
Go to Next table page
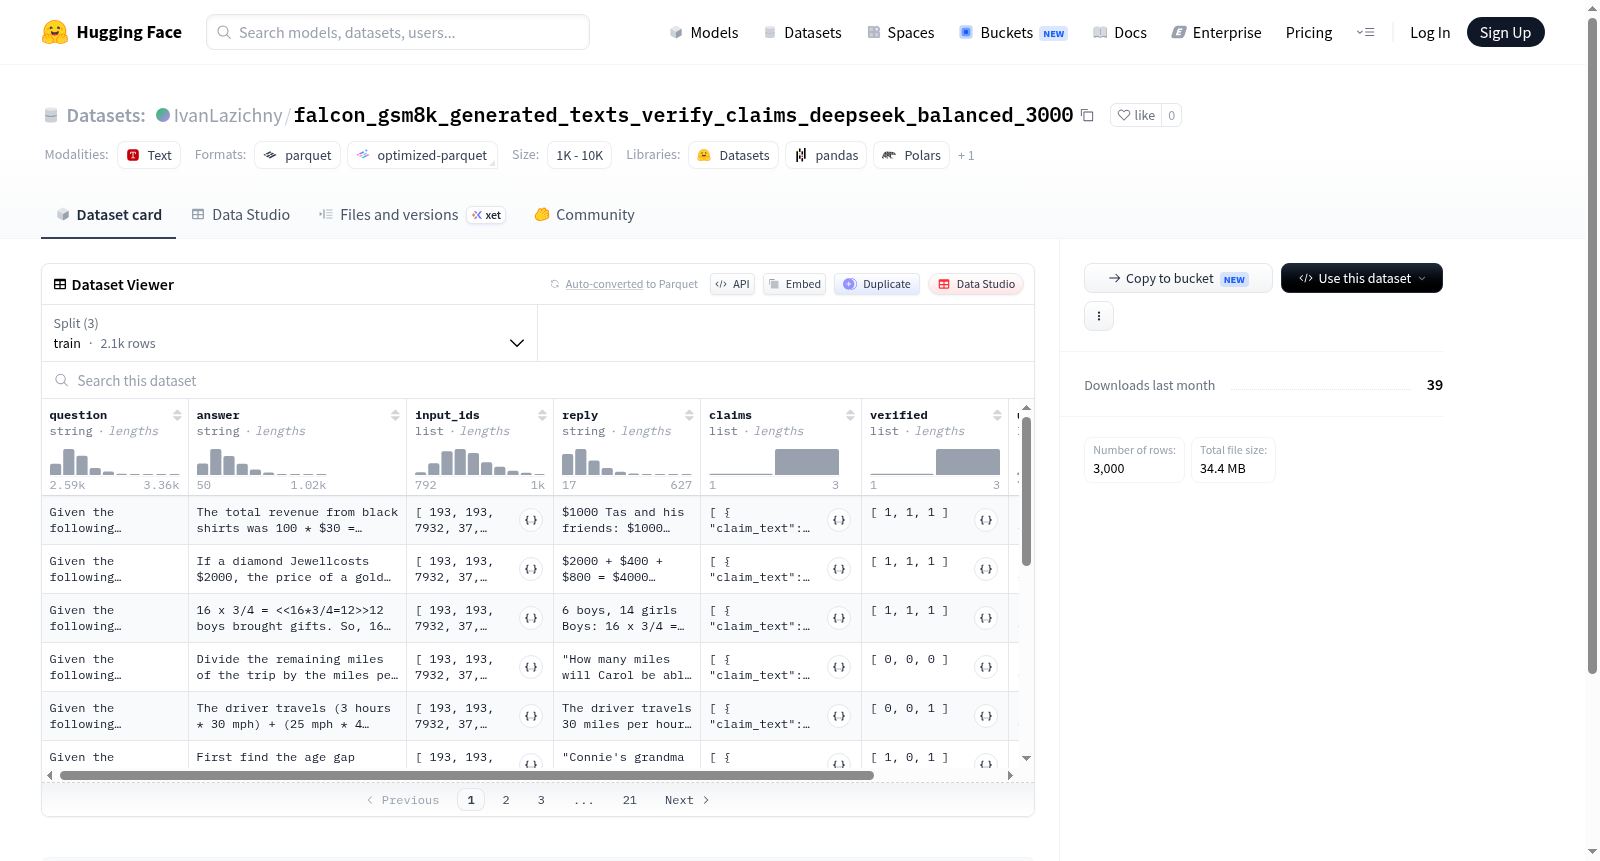point(687,800)
